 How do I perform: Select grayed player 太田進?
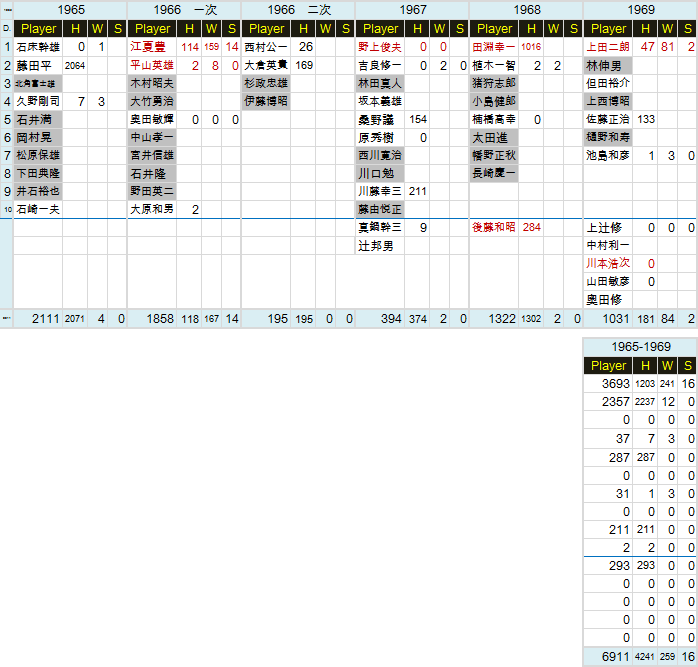494,138
